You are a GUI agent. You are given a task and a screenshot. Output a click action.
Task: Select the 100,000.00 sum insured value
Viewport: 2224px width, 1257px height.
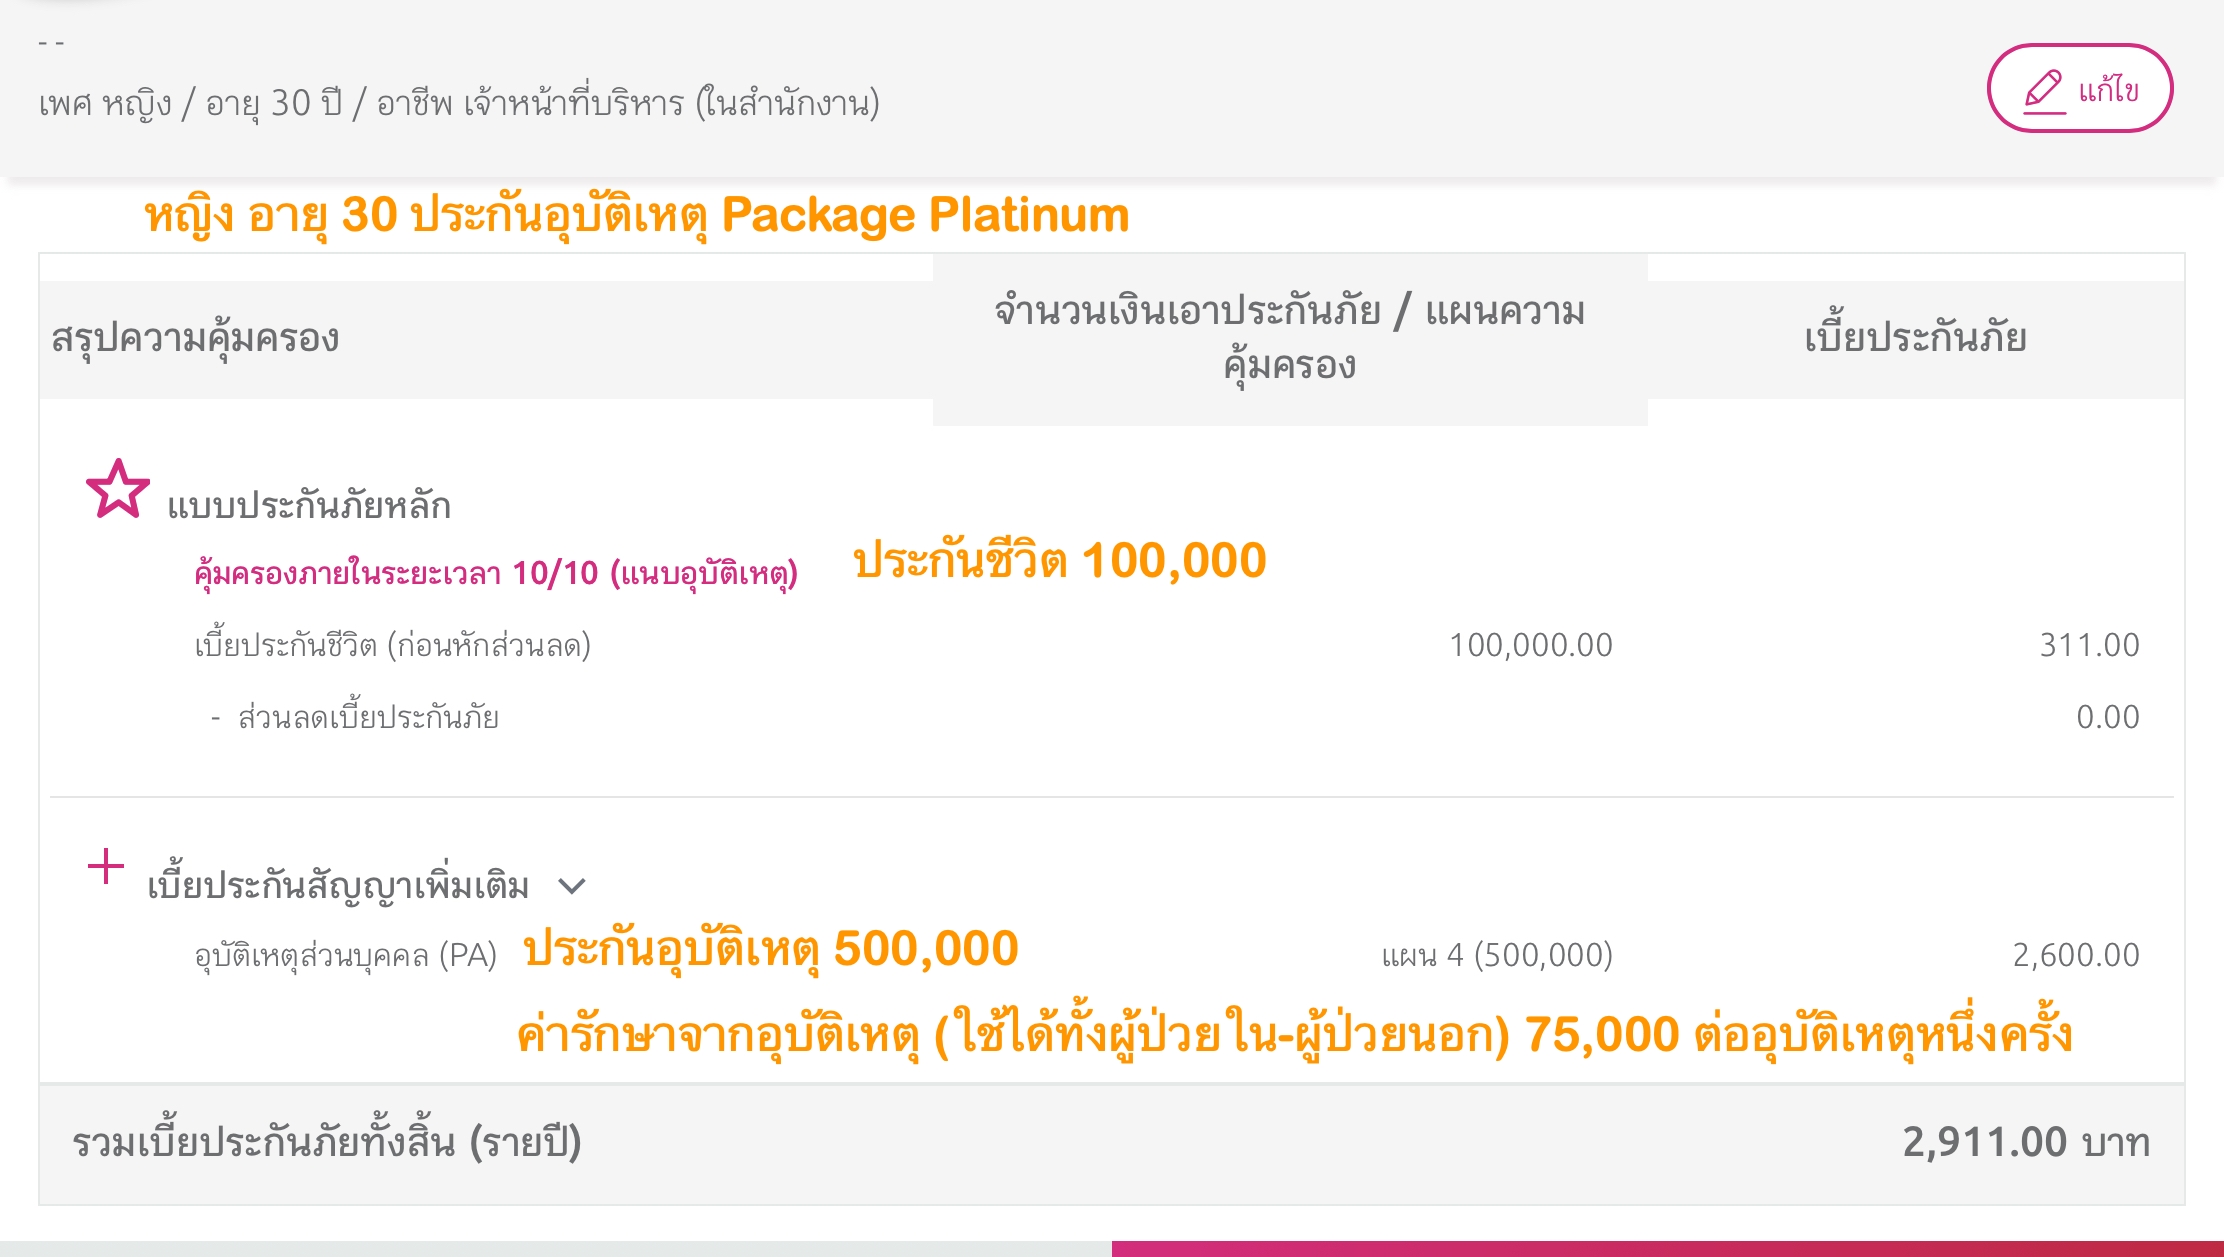point(1530,646)
